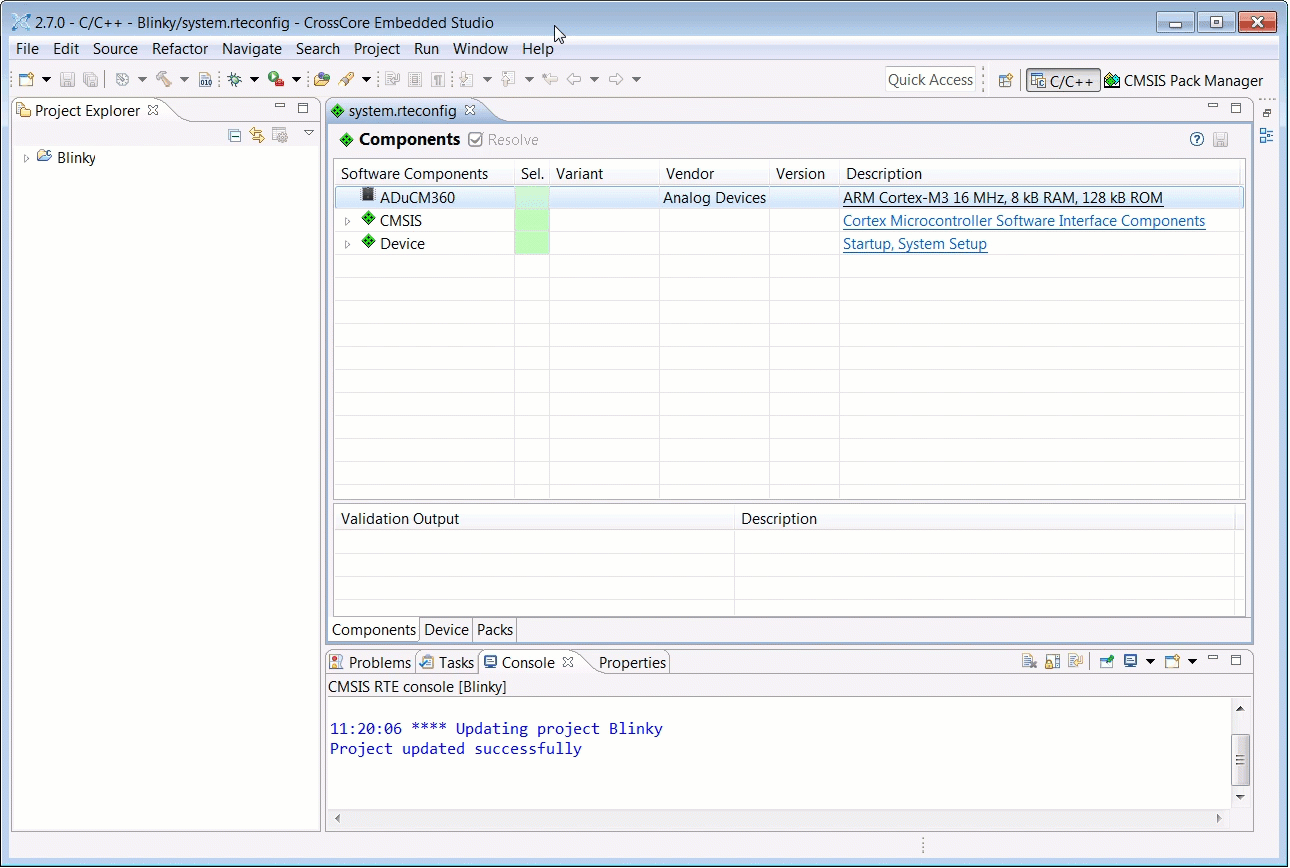Toggle the Resolve checkbox
This screenshot has width=1290, height=868.
coord(476,140)
